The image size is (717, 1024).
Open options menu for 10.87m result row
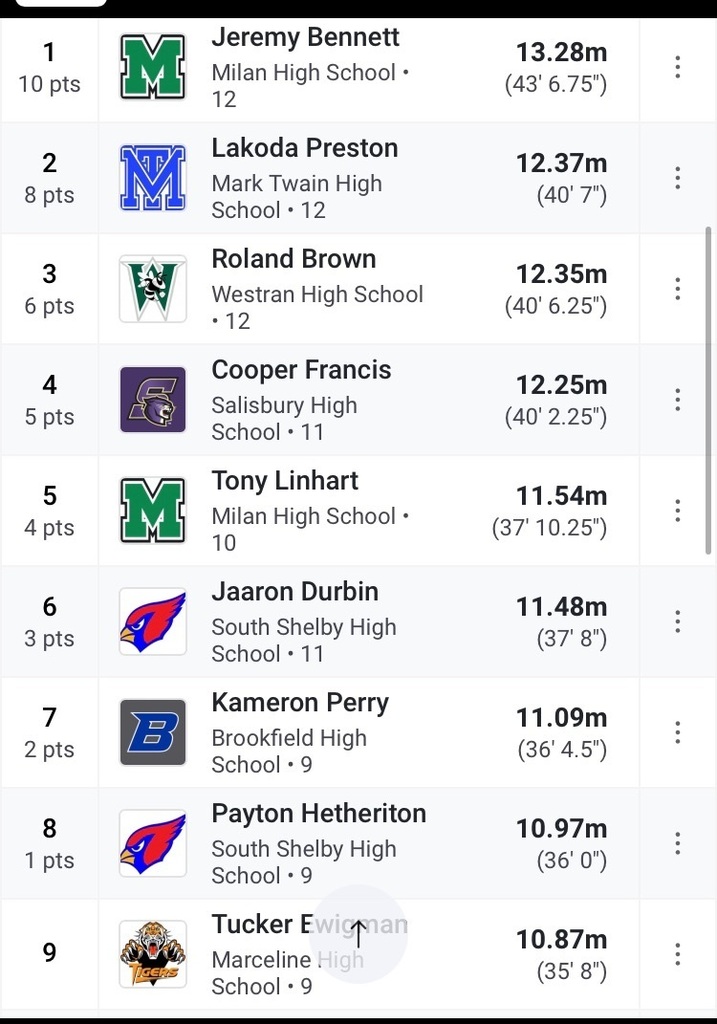(x=677, y=954)
